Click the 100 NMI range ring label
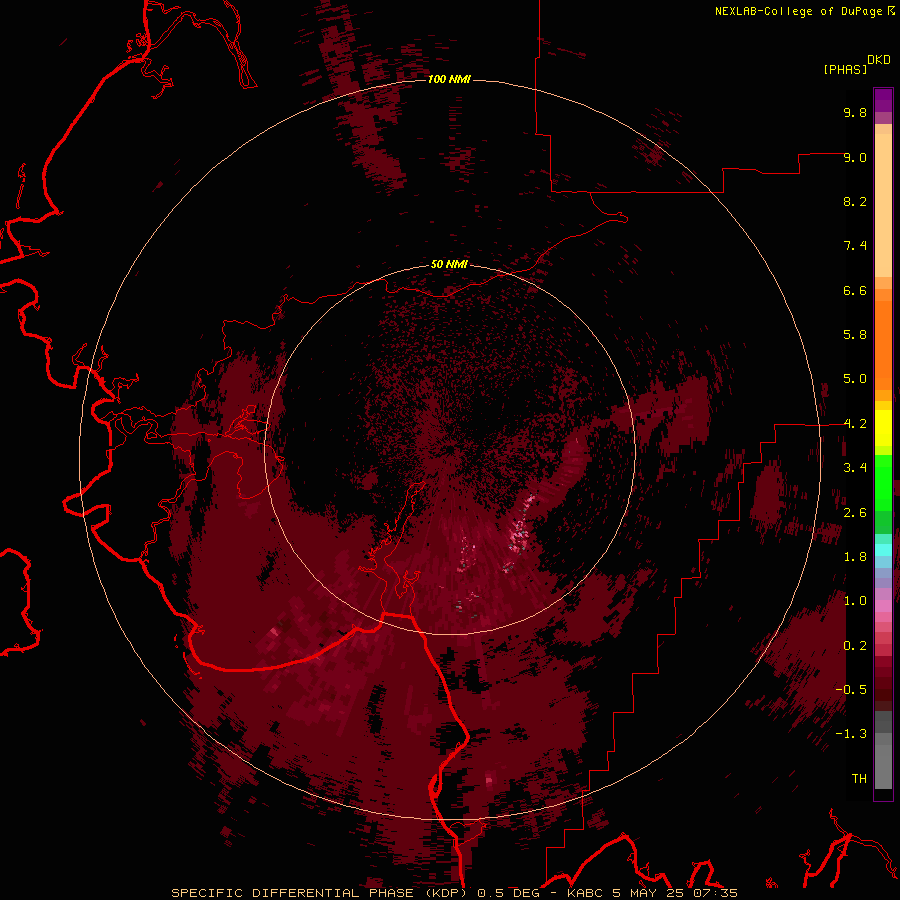 (449, 79)
